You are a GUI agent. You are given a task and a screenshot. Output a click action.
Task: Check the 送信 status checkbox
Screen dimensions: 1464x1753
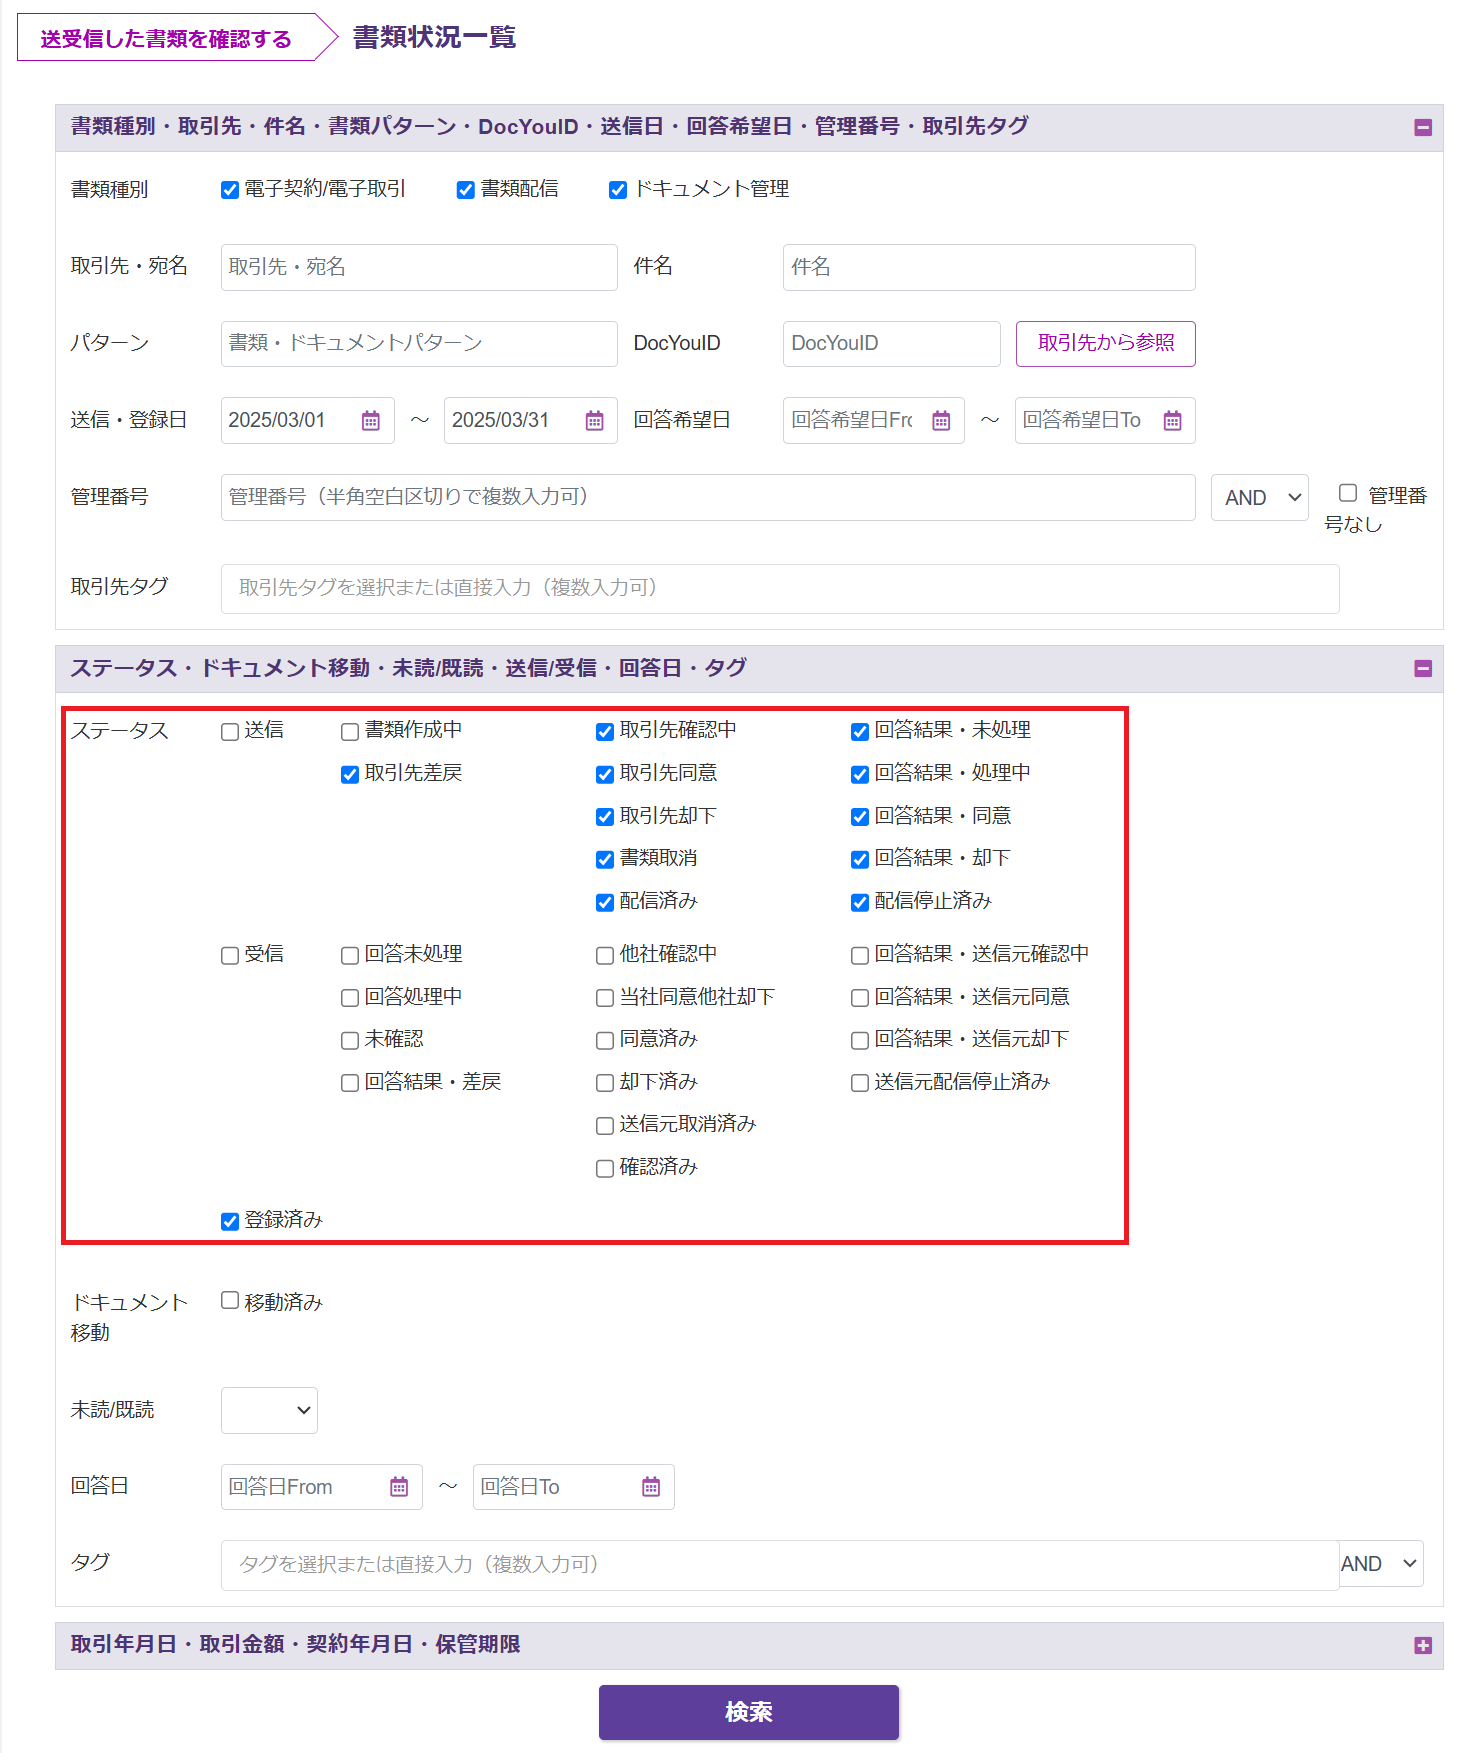(x=230, y=732)
